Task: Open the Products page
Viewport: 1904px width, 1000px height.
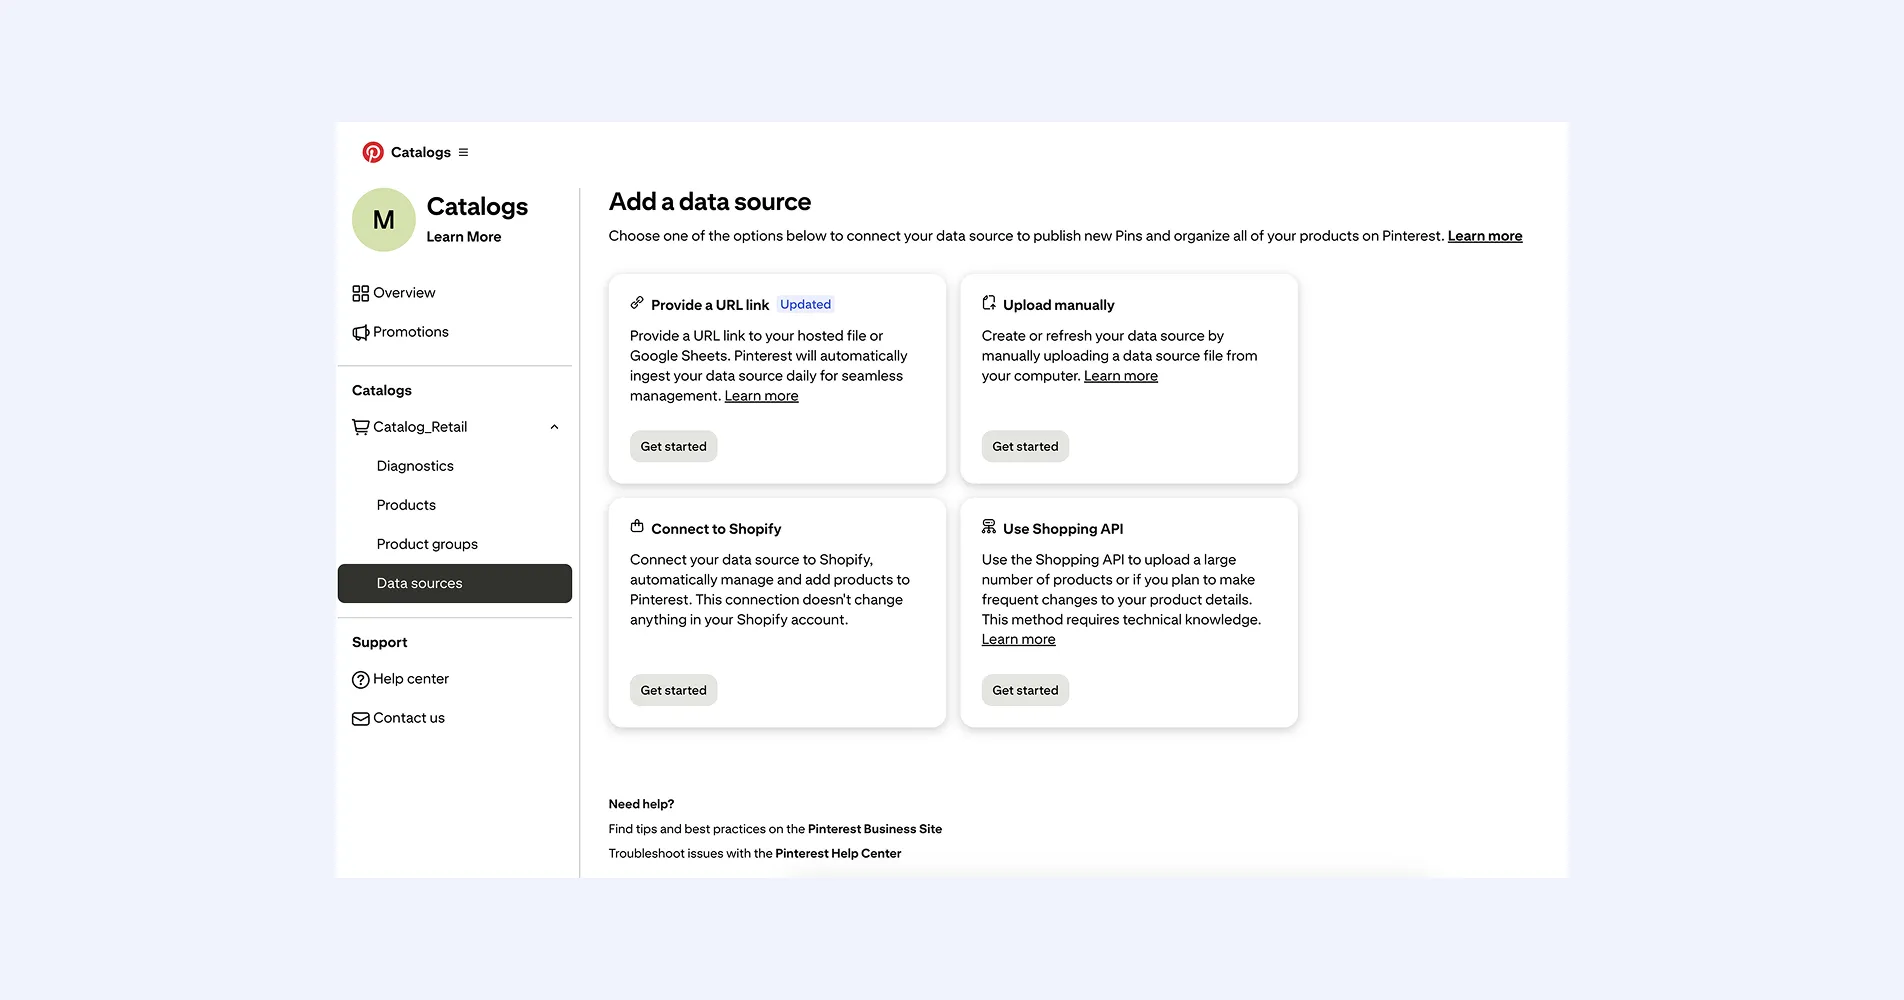Action: [x=405, y=505]
